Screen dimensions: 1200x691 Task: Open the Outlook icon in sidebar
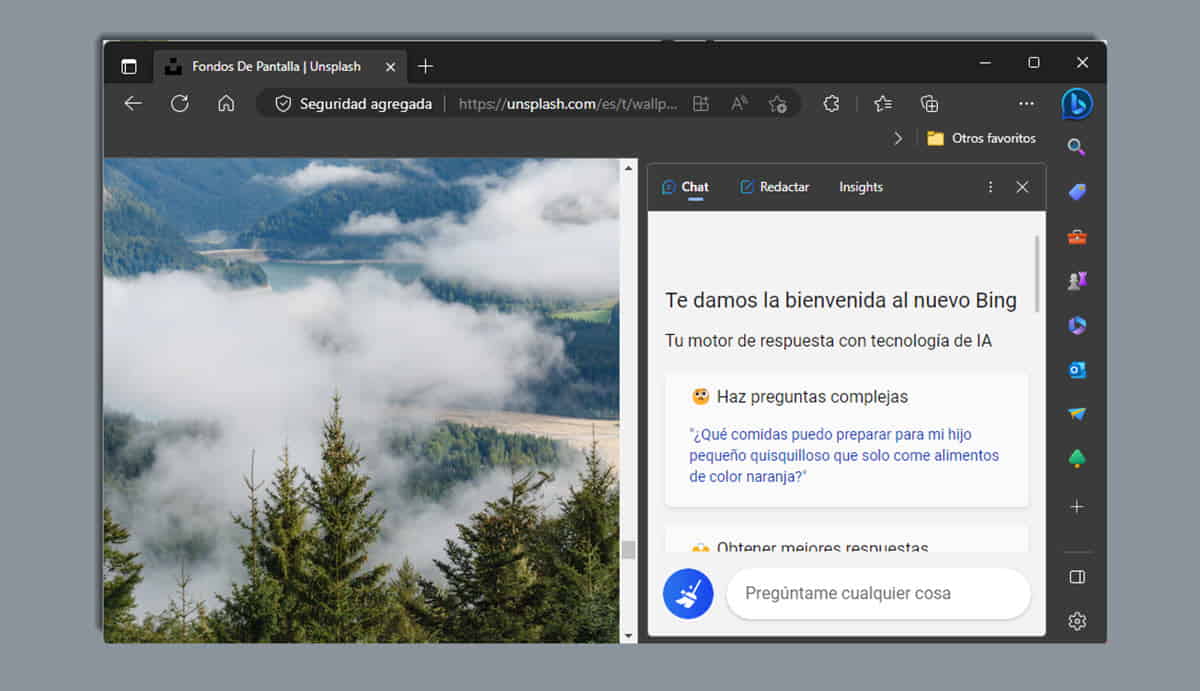tap(1077, 370)
